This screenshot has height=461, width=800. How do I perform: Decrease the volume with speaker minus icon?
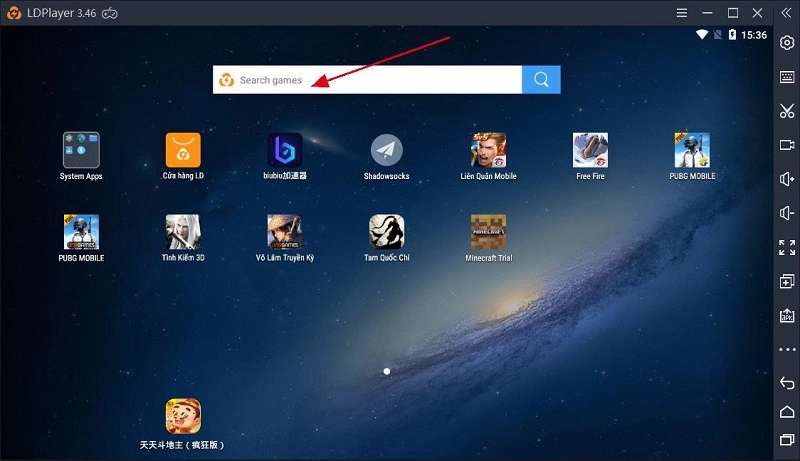click(x=787, y=213)
